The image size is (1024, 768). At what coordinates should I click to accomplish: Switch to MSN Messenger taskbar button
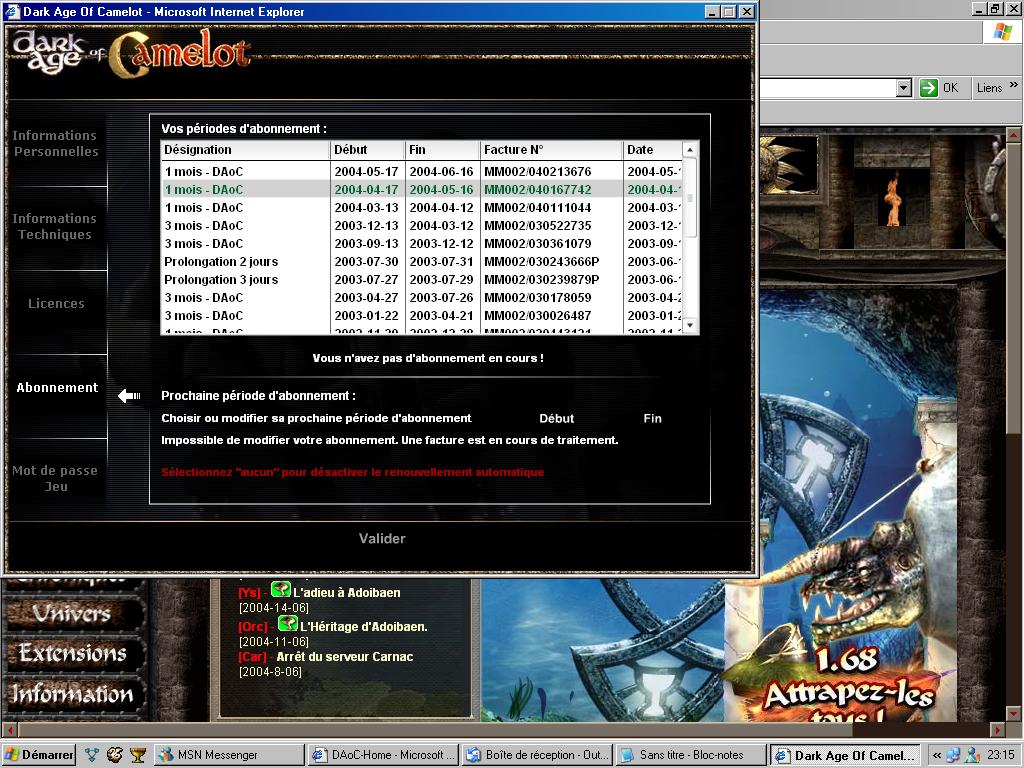pos(229,755)
